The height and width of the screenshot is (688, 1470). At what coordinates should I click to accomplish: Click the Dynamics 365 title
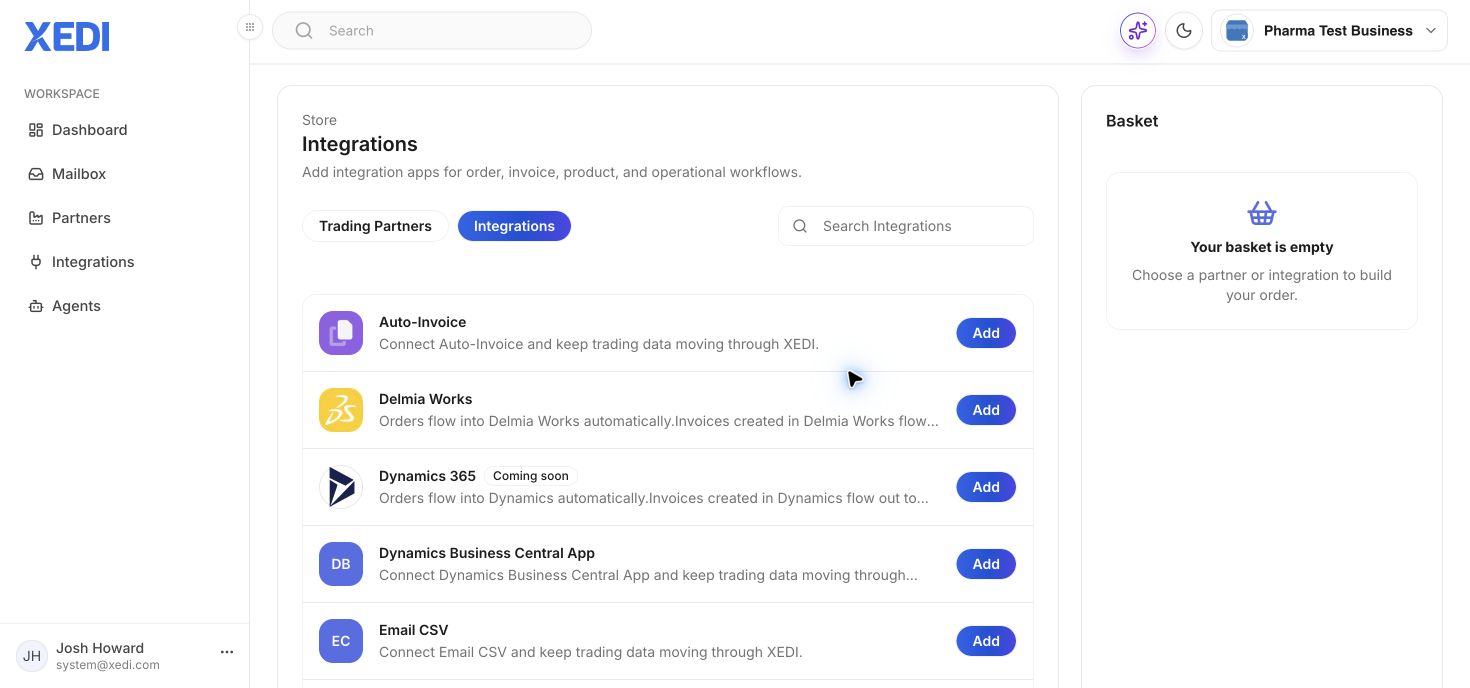427,476
